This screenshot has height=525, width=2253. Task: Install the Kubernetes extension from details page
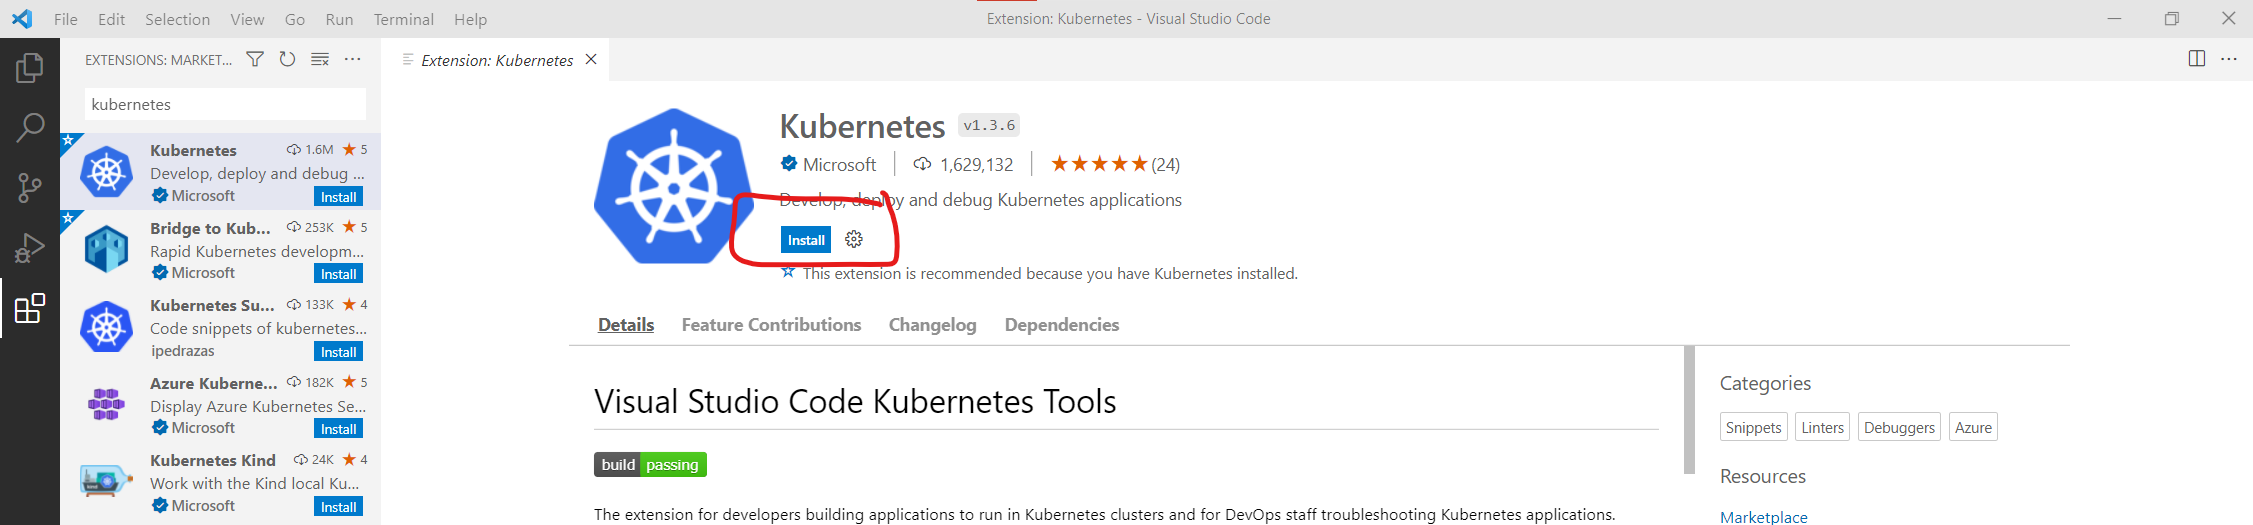806,240
